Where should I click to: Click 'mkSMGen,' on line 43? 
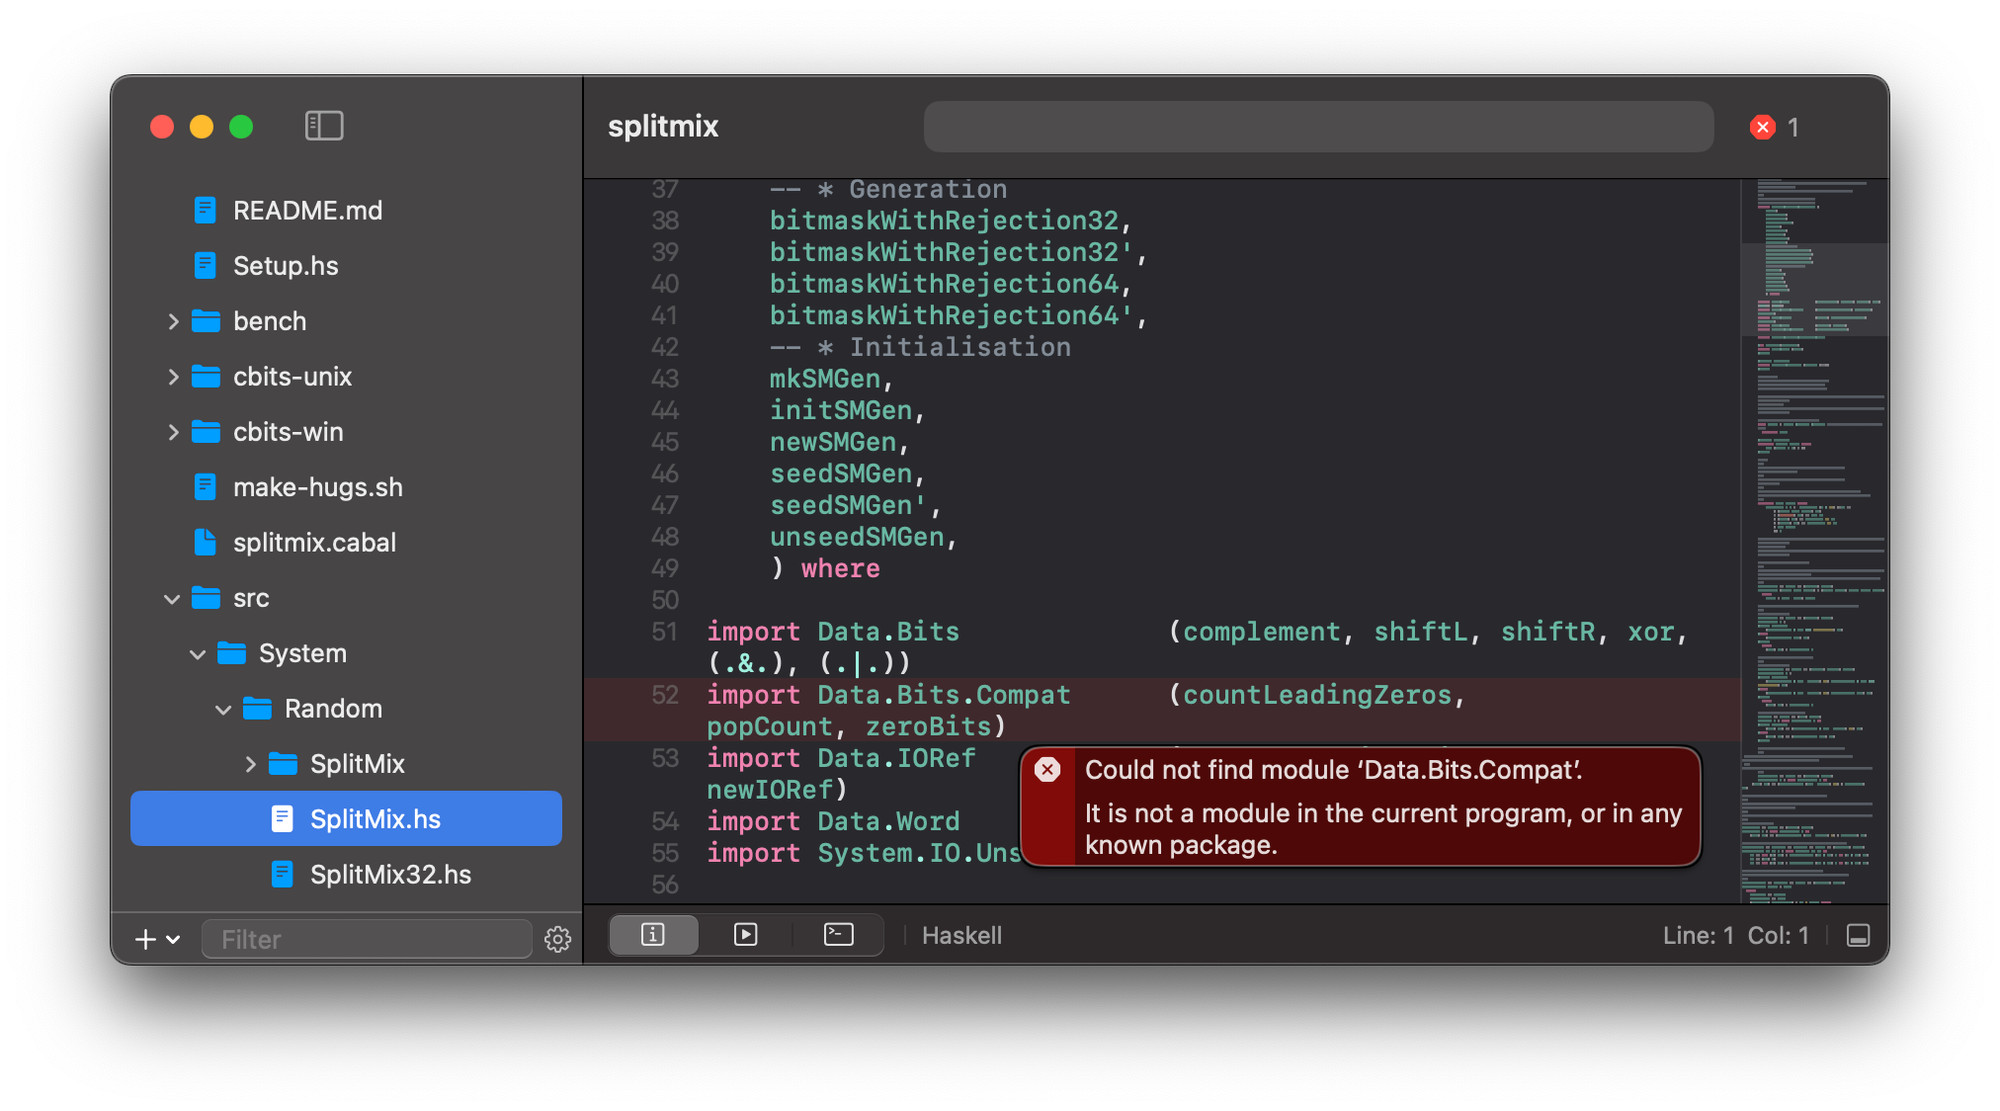(x=831, y=379)
